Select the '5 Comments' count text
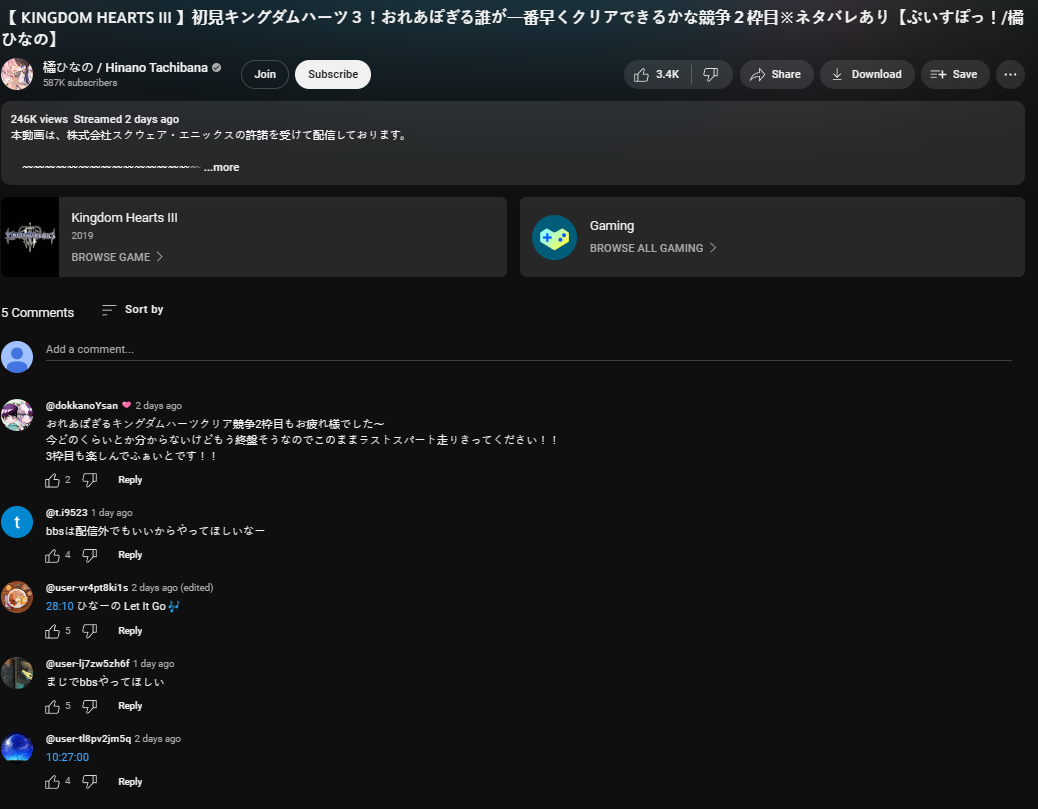This screenshot has height=809, width=1038. tap(38, 312)
